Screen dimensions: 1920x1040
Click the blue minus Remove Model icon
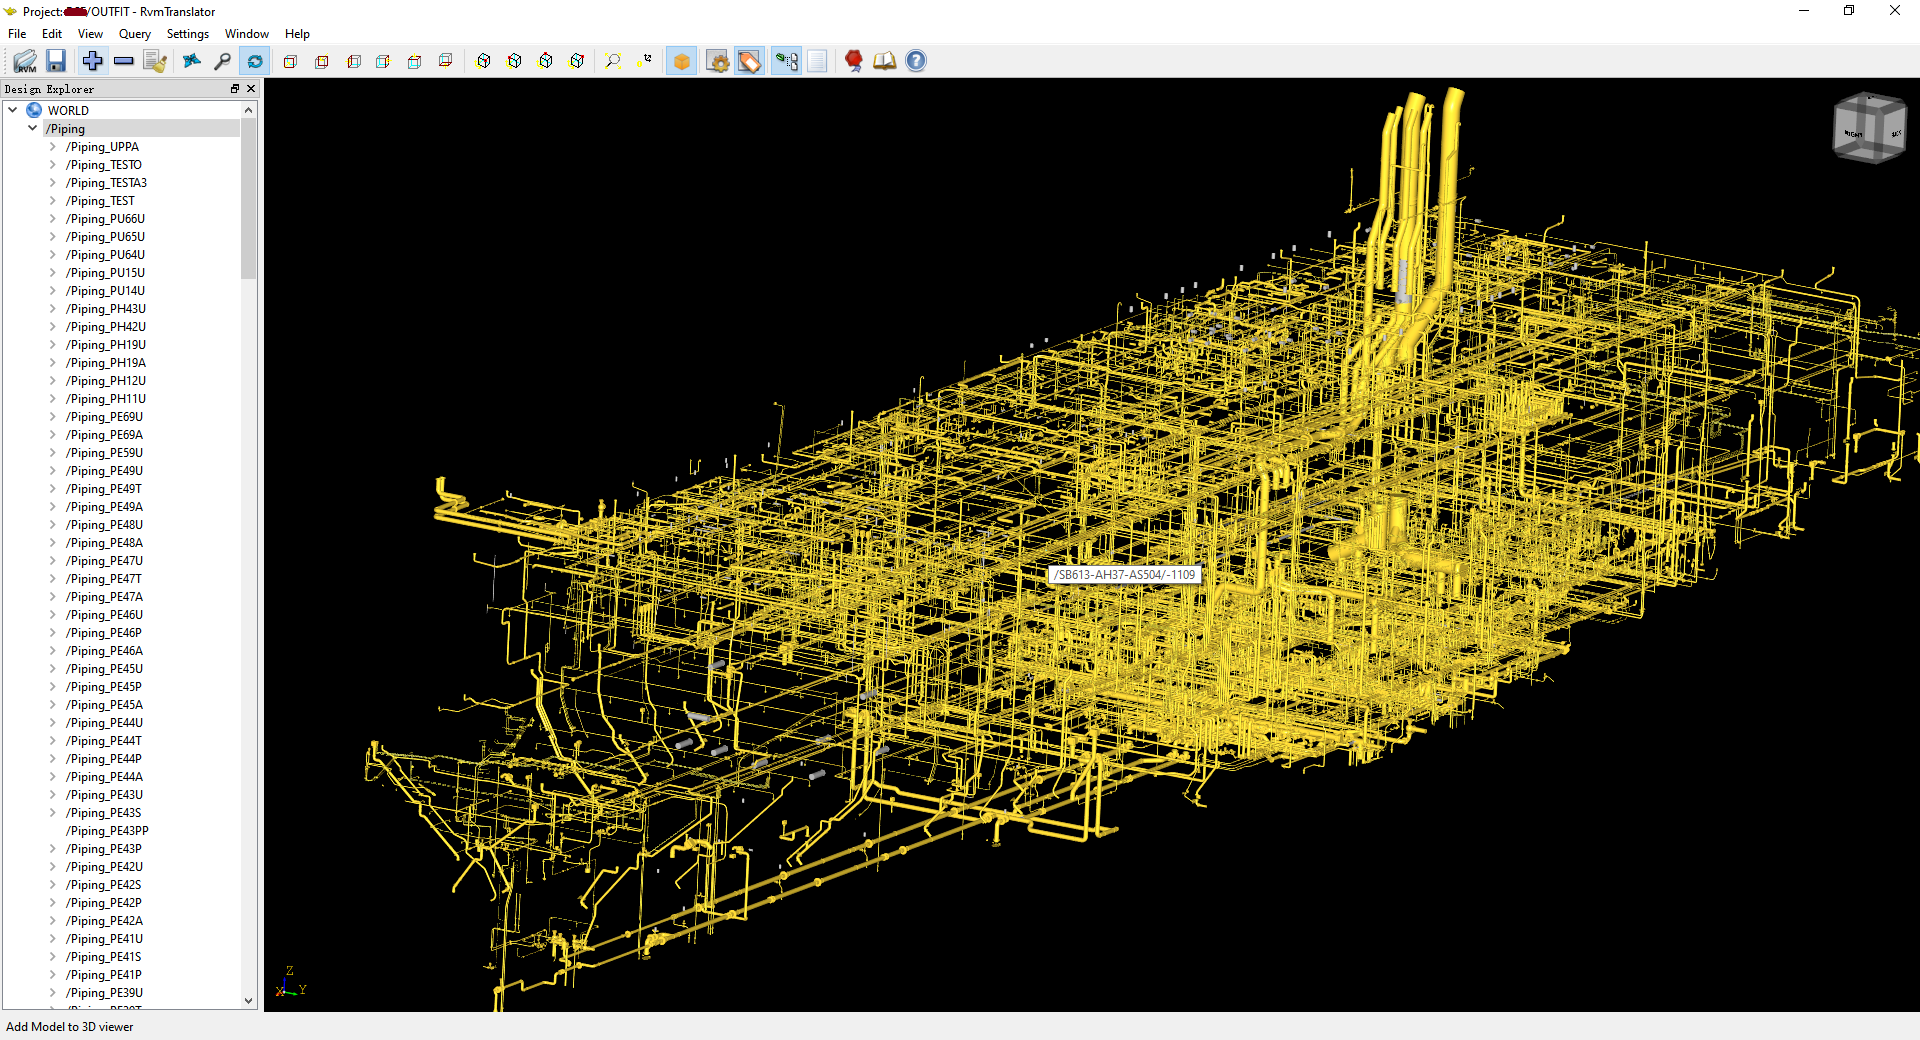[124, 61]
